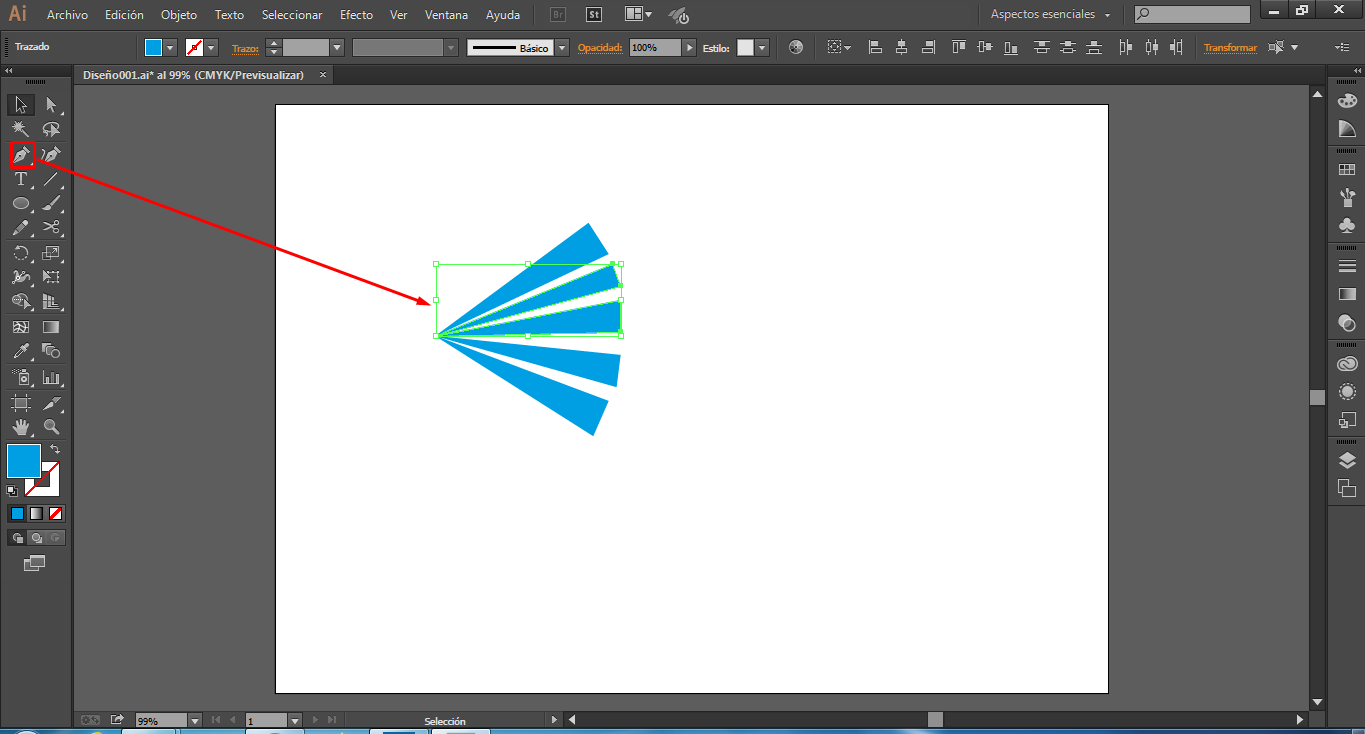The width and height of the screenshot is (1365, 734).
Task: Open the Estilo graphic style dropdown
Action: 762,48
